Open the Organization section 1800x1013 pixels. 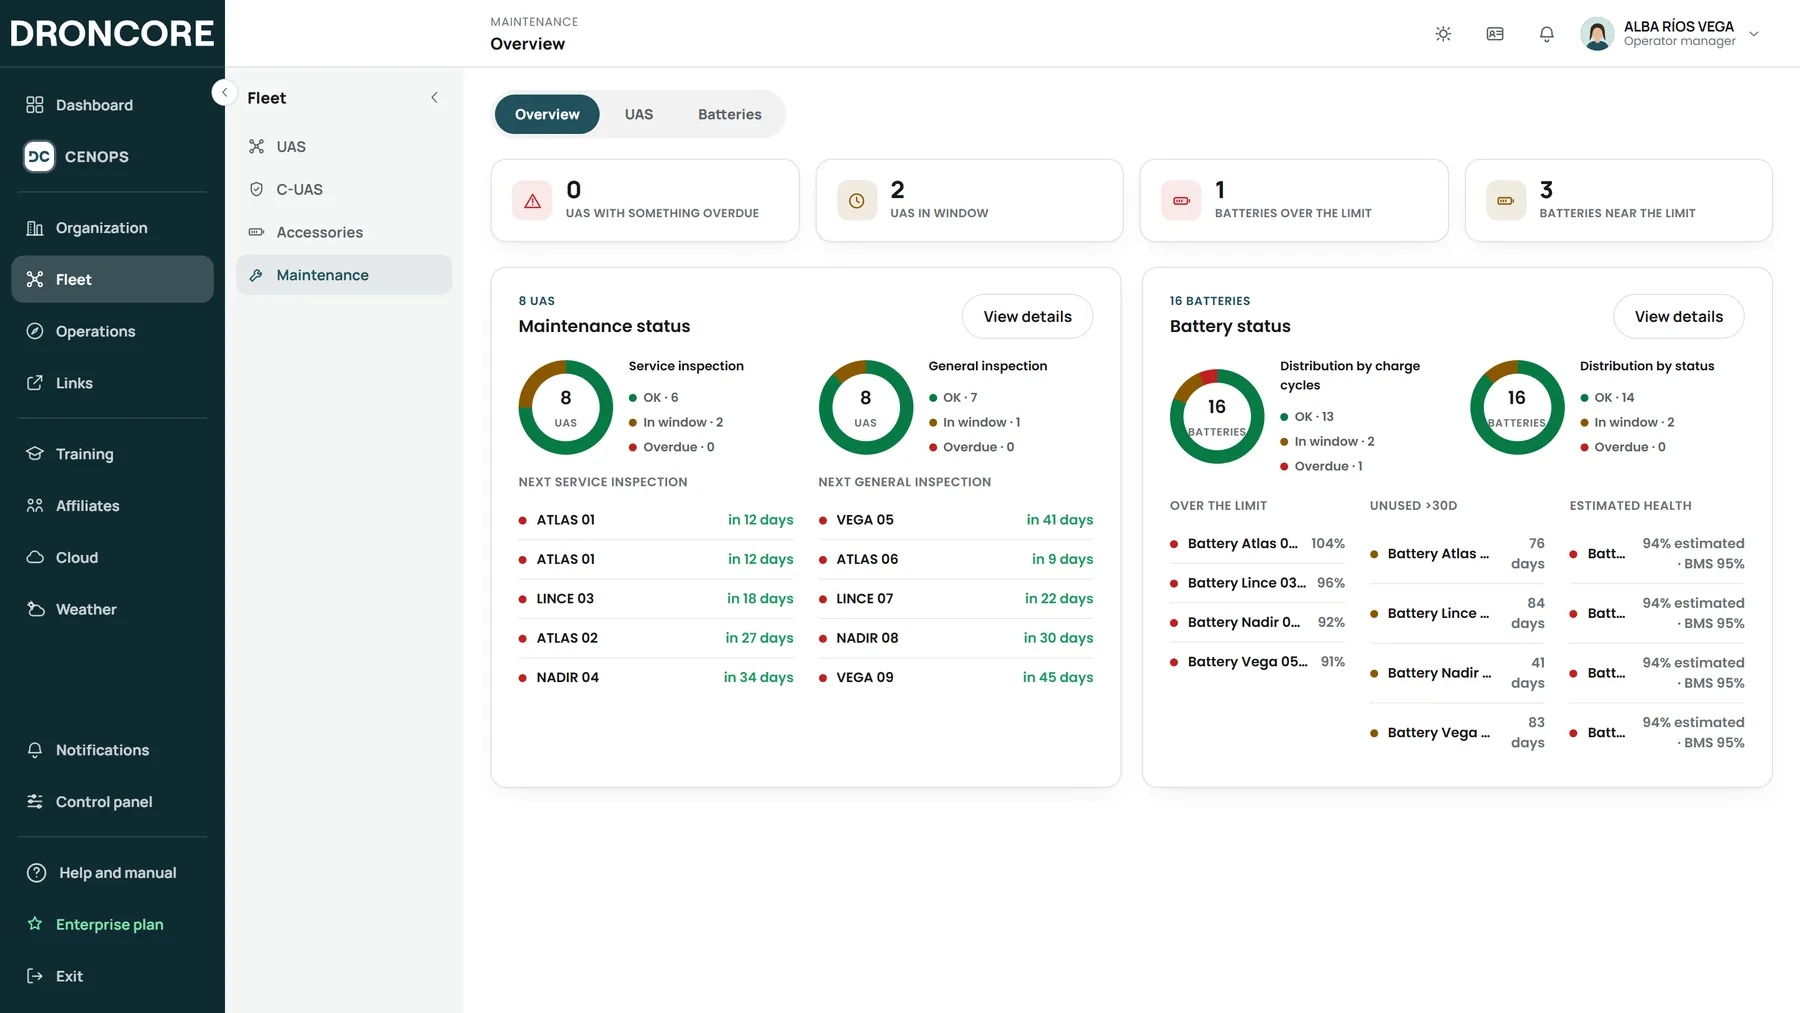coord(112,228)
